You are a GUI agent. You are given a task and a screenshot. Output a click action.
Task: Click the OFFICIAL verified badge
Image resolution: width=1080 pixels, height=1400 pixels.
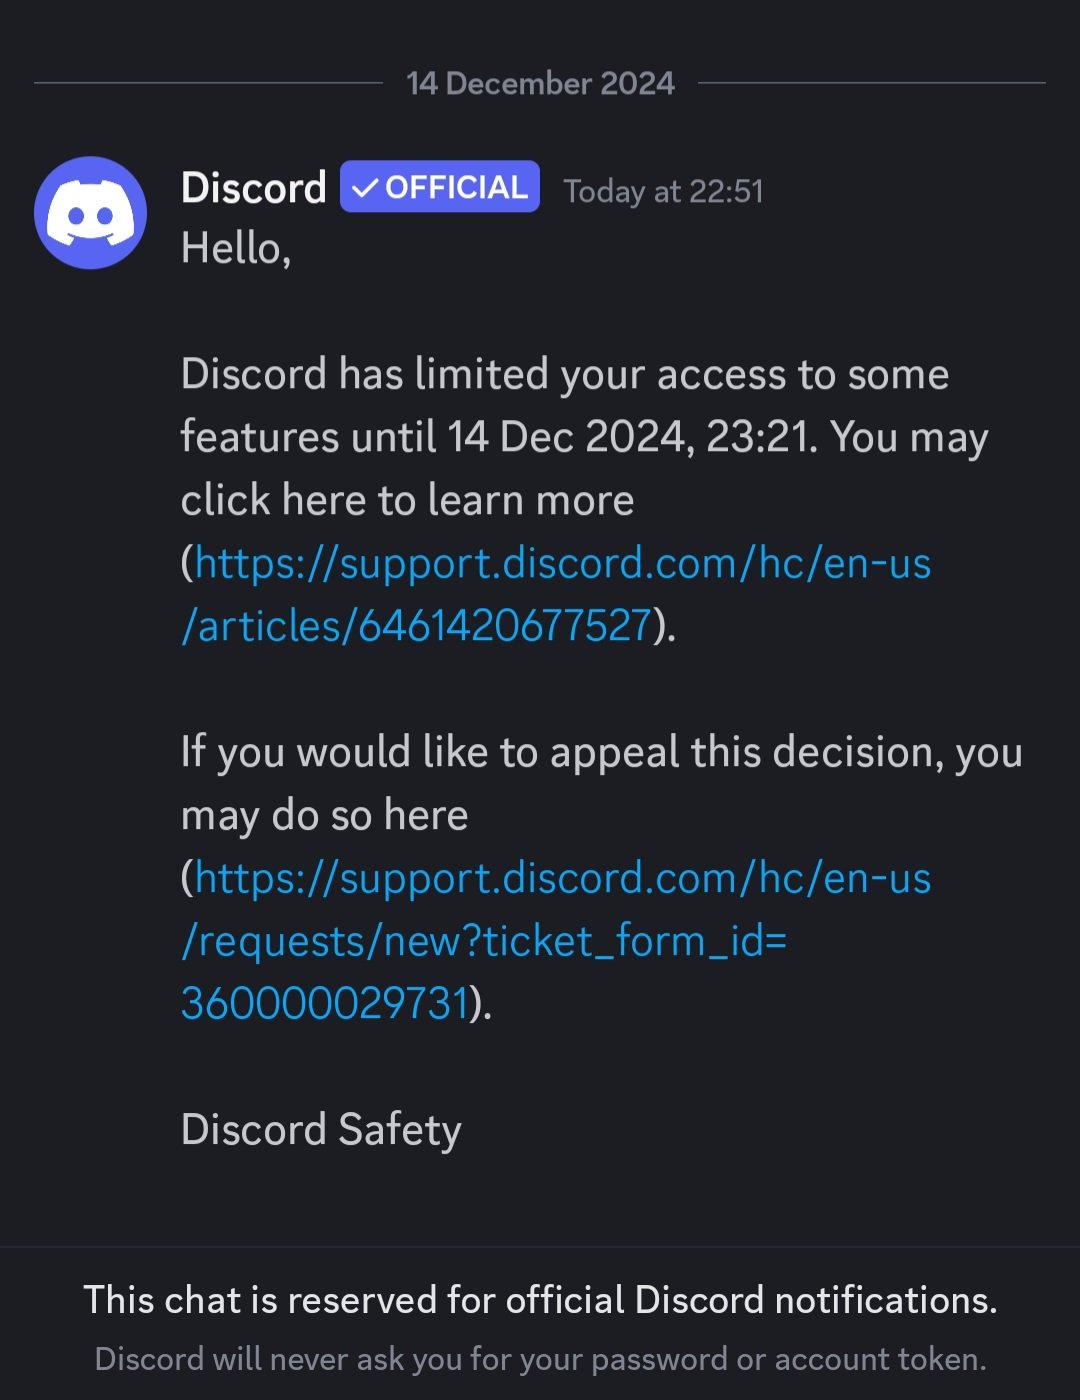coord(440,187)
